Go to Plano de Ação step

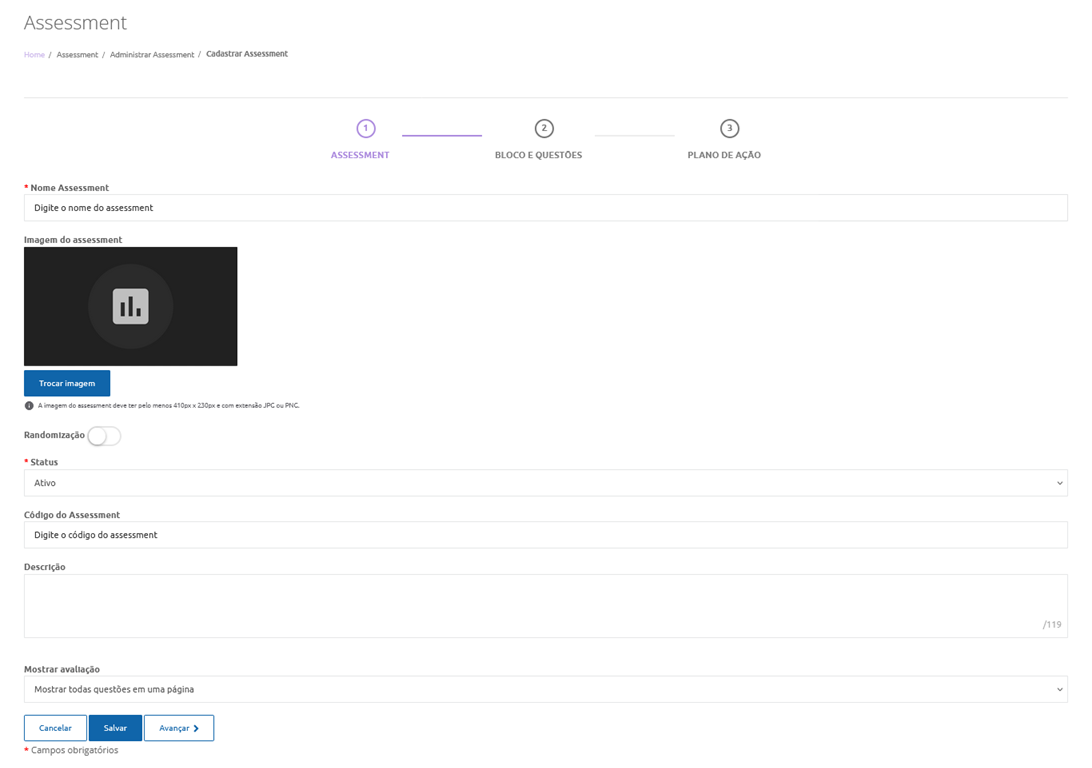tap(724, 156)
